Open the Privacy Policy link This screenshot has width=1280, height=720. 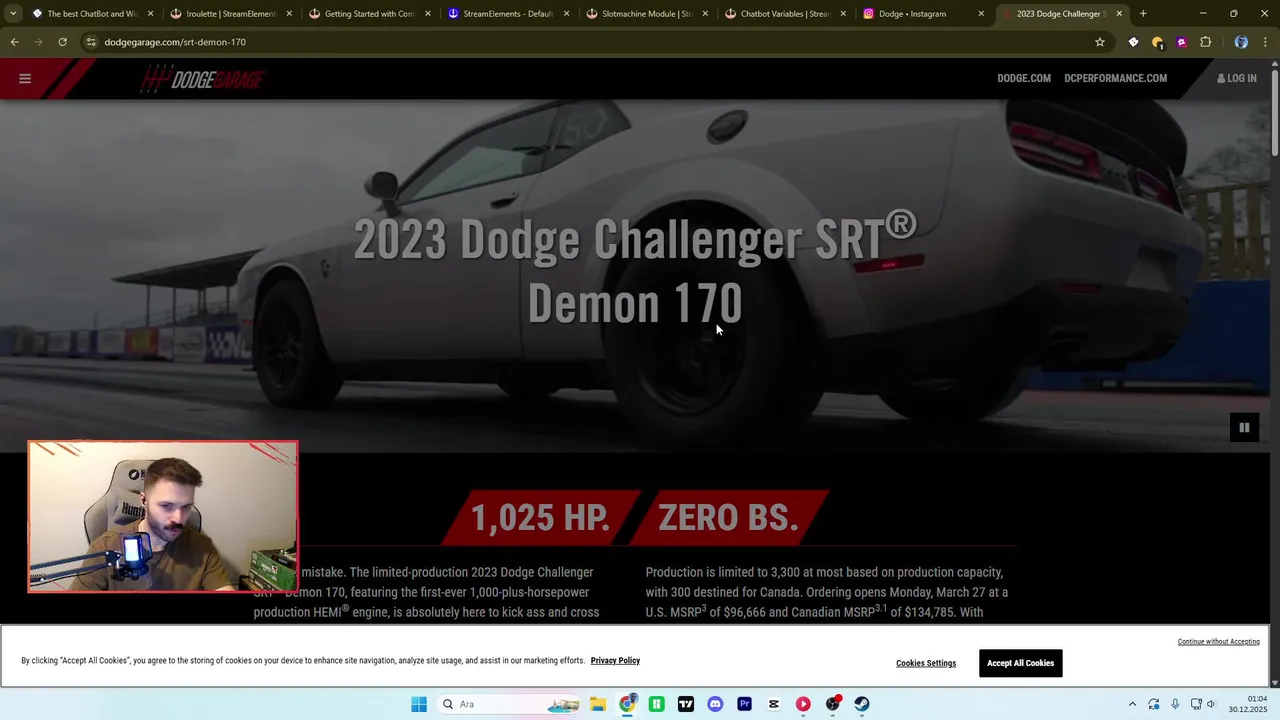coord(615,661)
